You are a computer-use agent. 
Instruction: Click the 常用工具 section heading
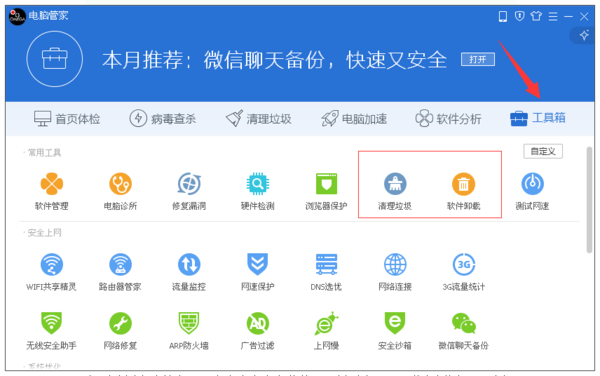(44, 153)
